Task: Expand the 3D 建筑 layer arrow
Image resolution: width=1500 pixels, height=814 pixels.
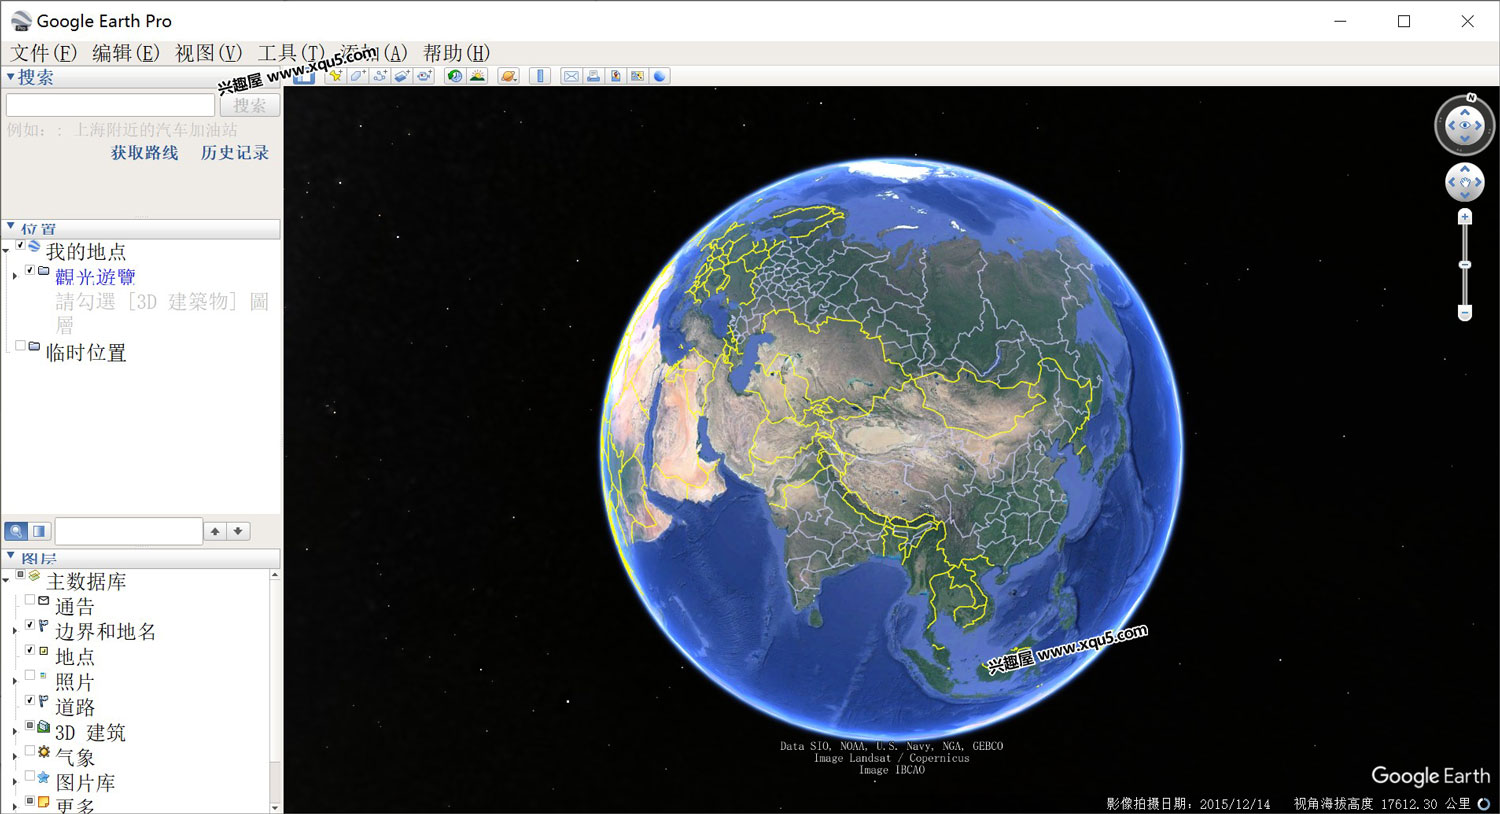Action: click(14, 732)
